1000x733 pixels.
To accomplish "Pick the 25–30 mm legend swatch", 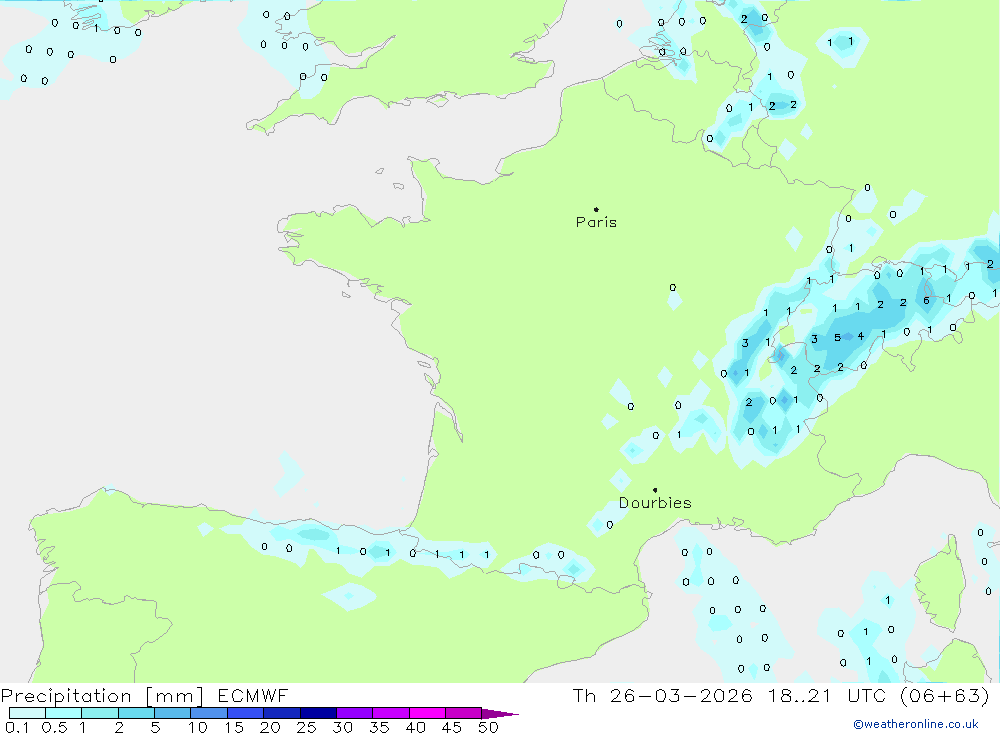I will tap(318, 713).
